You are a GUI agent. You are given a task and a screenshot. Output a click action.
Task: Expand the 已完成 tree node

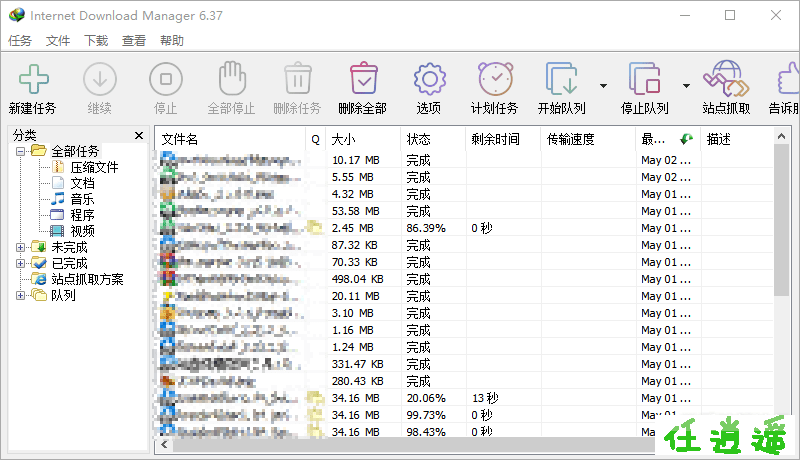coord(20,263)
